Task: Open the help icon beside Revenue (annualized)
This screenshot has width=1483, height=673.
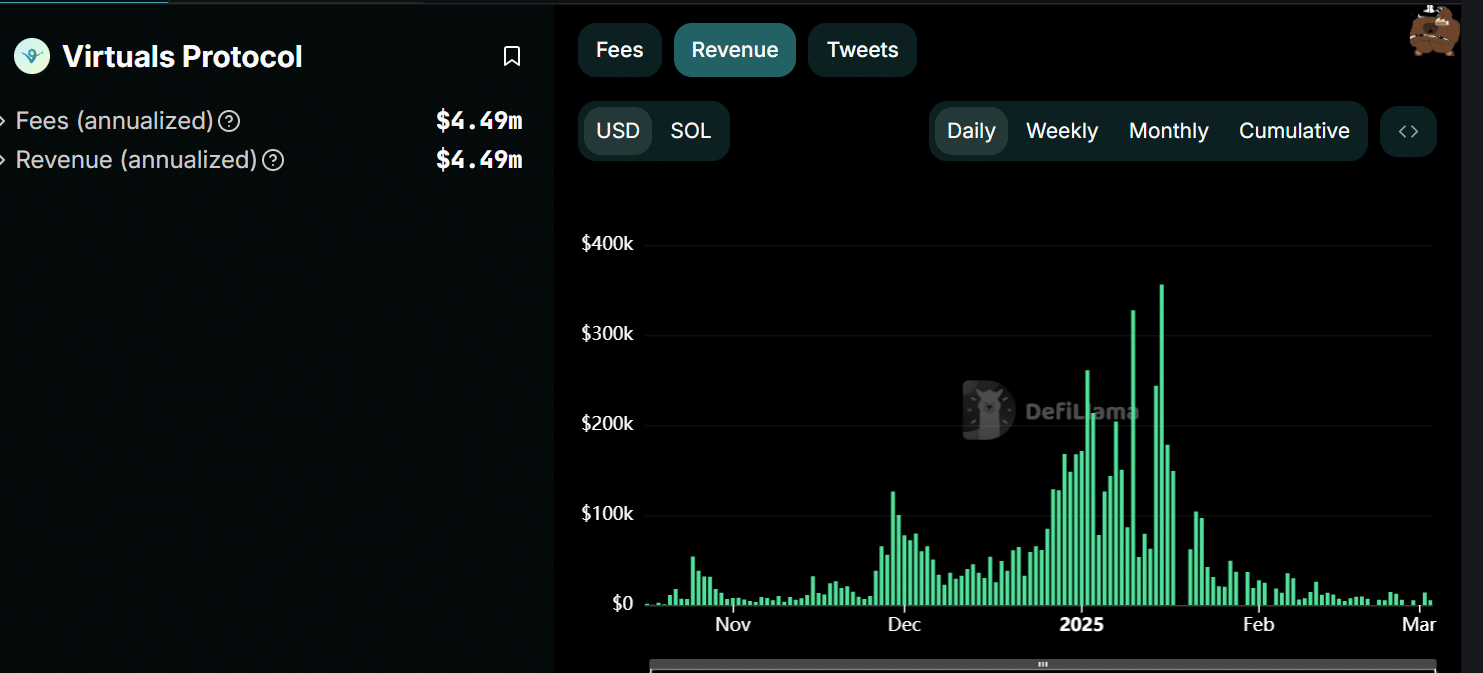Action: point(273,160)
